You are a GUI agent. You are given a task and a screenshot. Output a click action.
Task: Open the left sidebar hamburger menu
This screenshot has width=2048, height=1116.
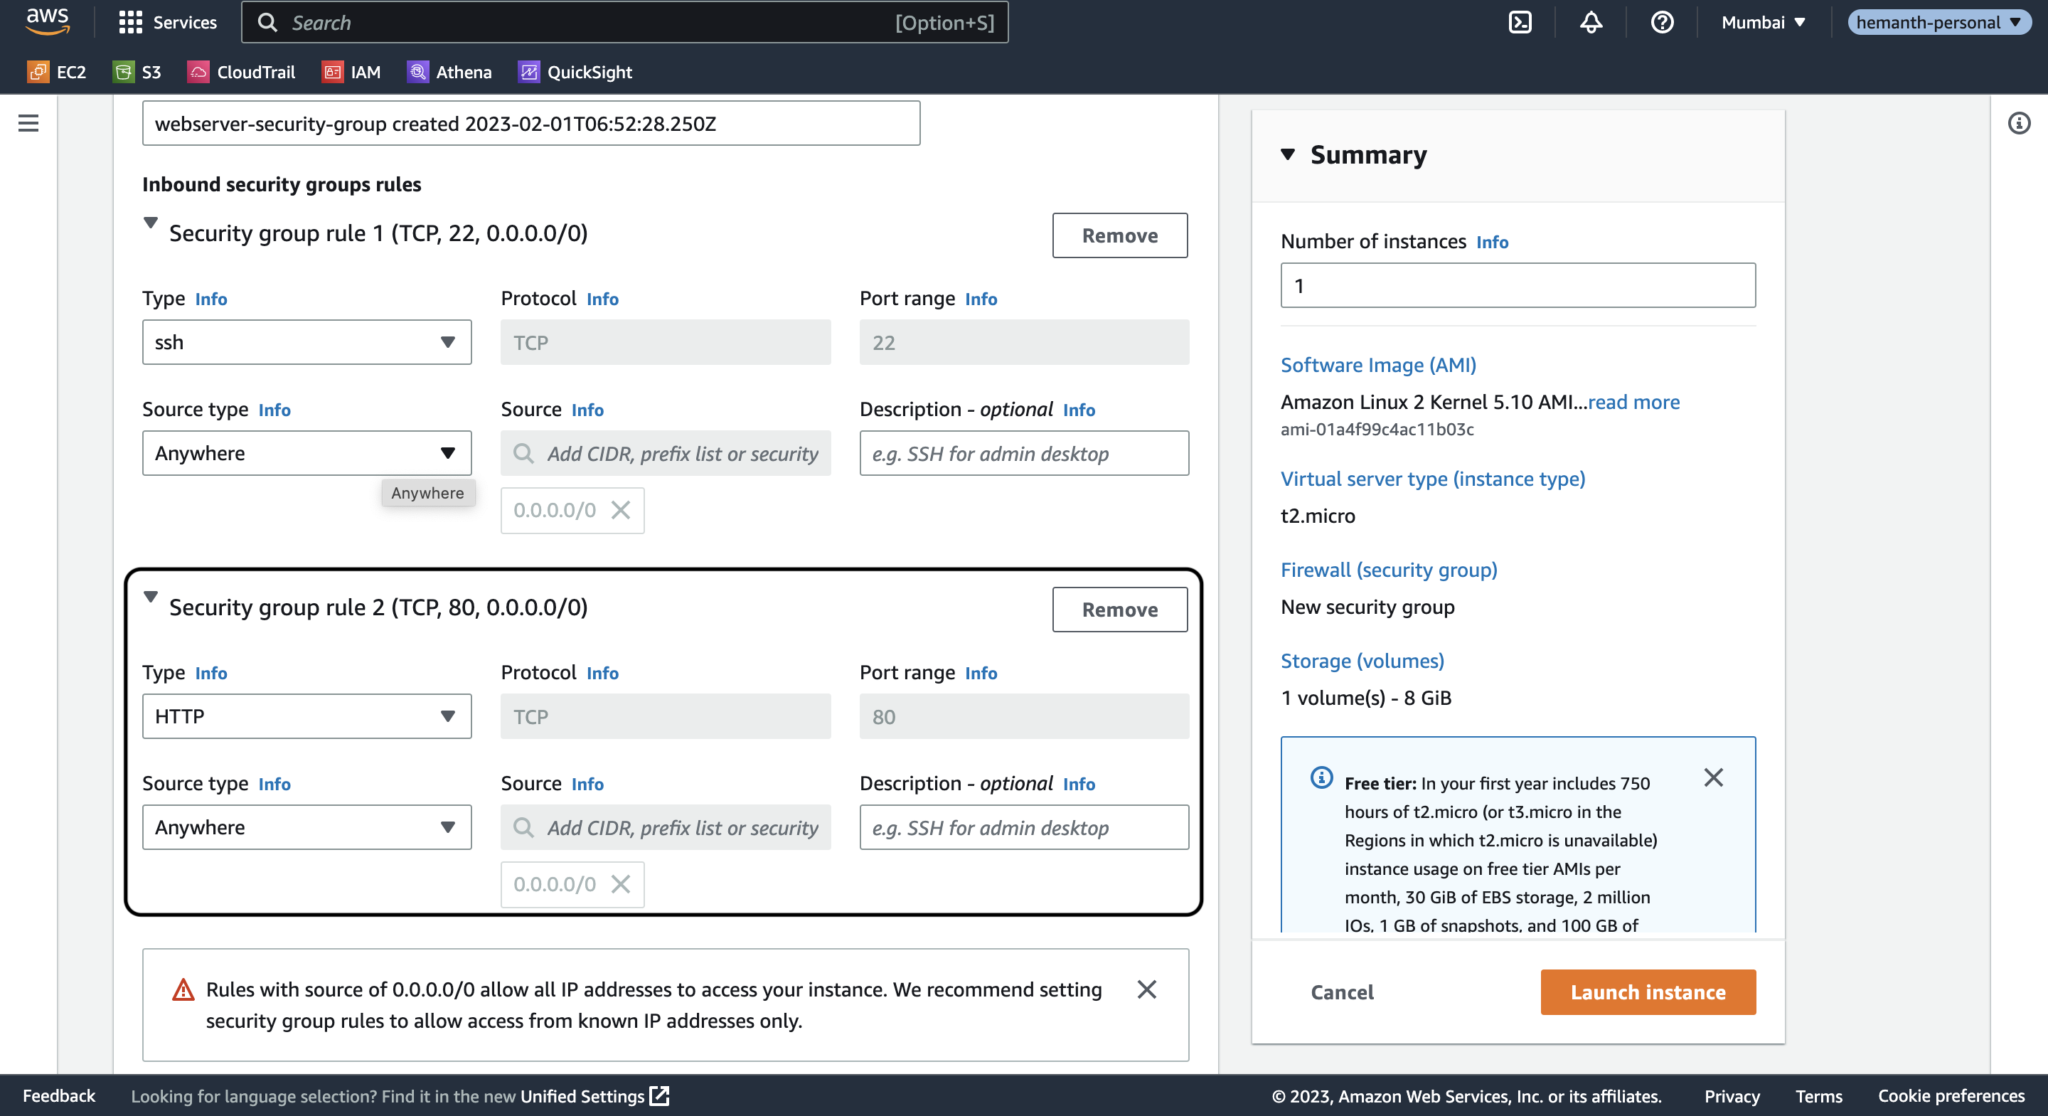(28, 123)
